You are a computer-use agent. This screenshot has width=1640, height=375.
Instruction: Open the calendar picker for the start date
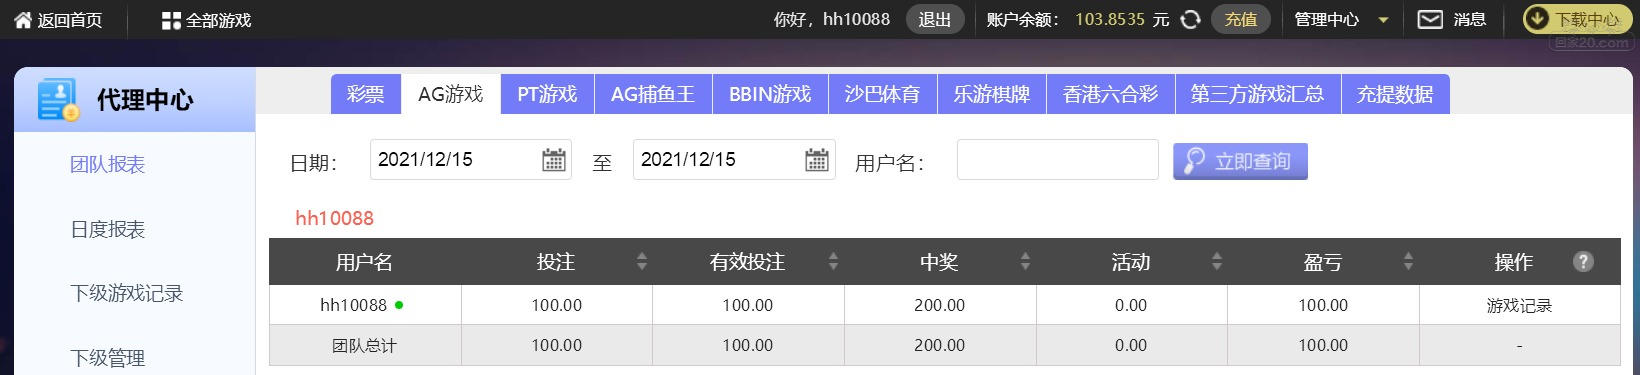(554, 160)
